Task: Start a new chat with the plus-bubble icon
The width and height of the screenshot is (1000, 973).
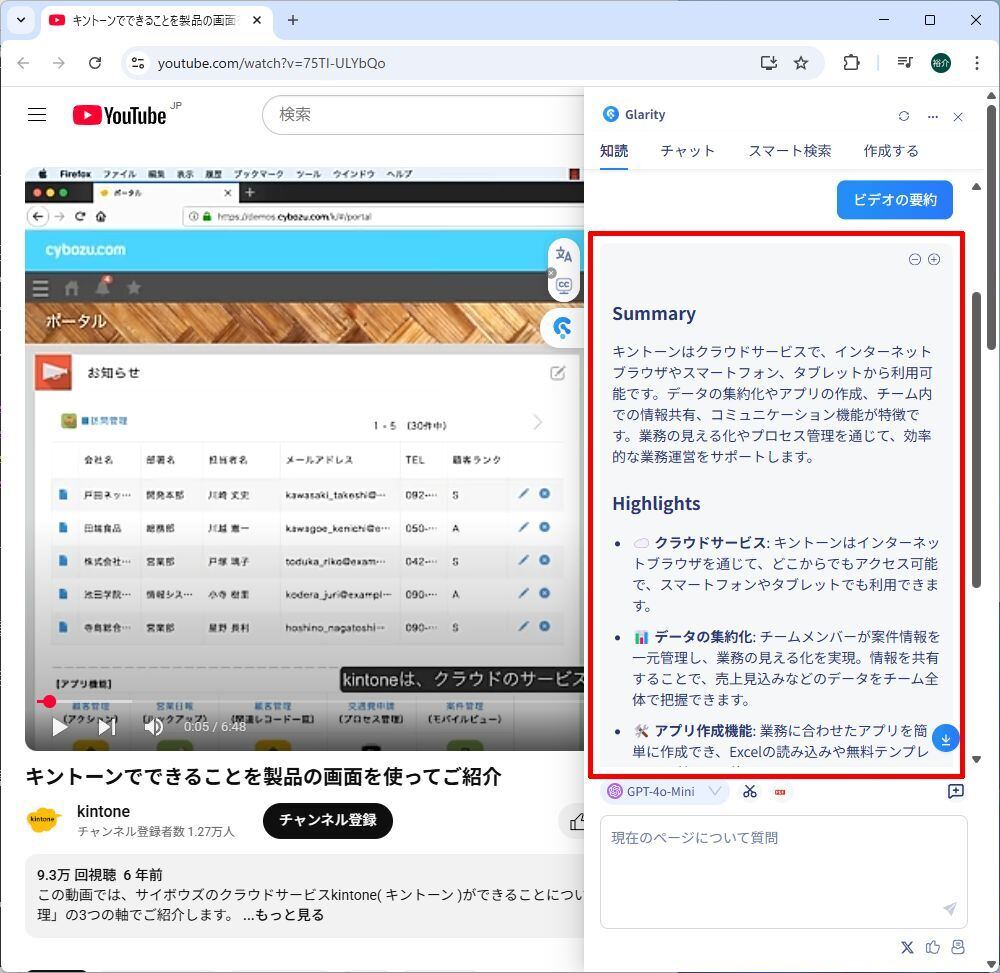Action: click(955, 791)
